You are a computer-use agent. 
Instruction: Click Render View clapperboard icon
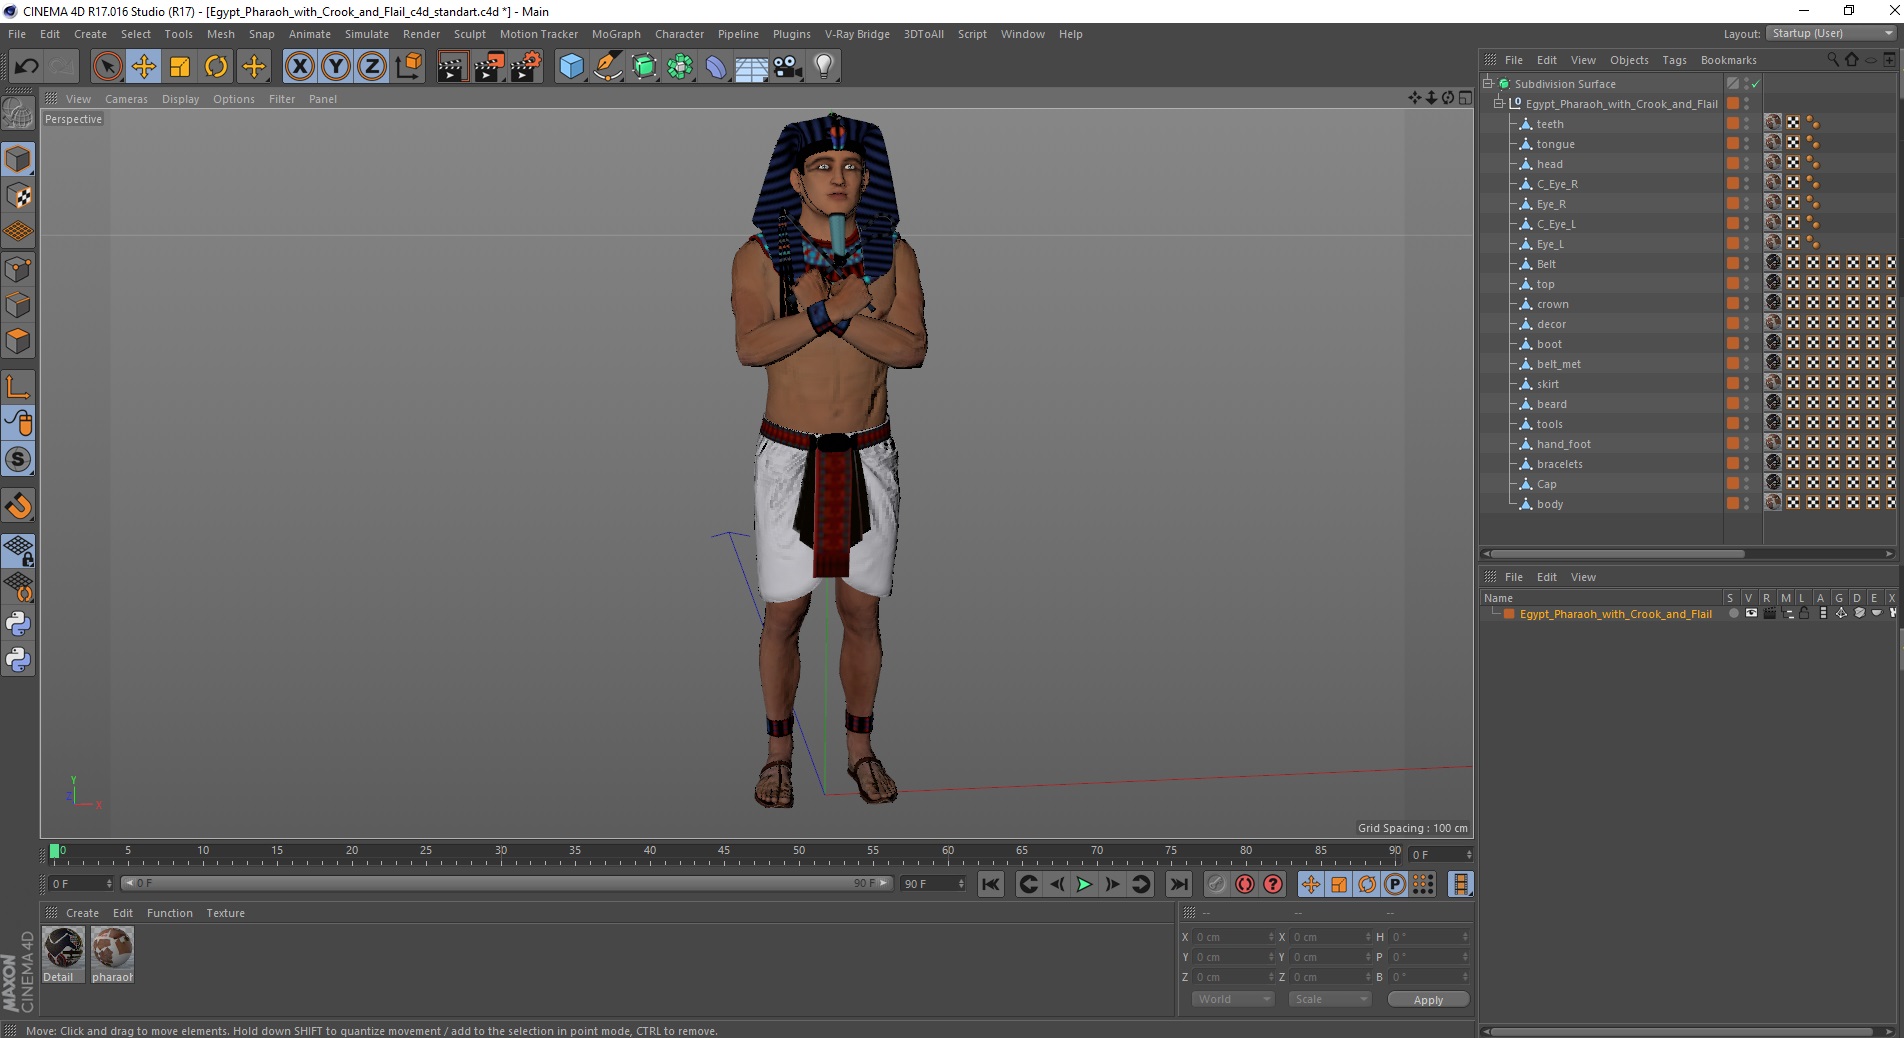(452, 67)
